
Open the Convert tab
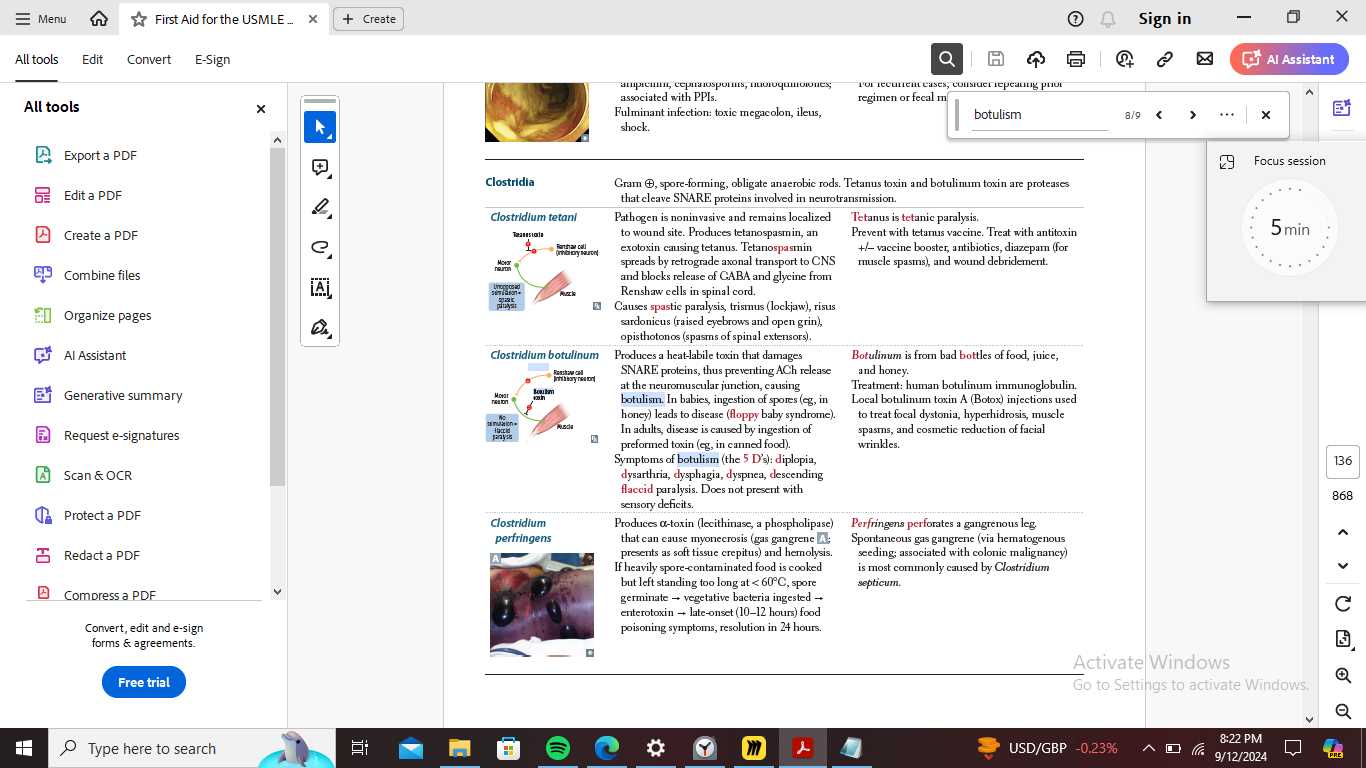(x=149, y=59)
